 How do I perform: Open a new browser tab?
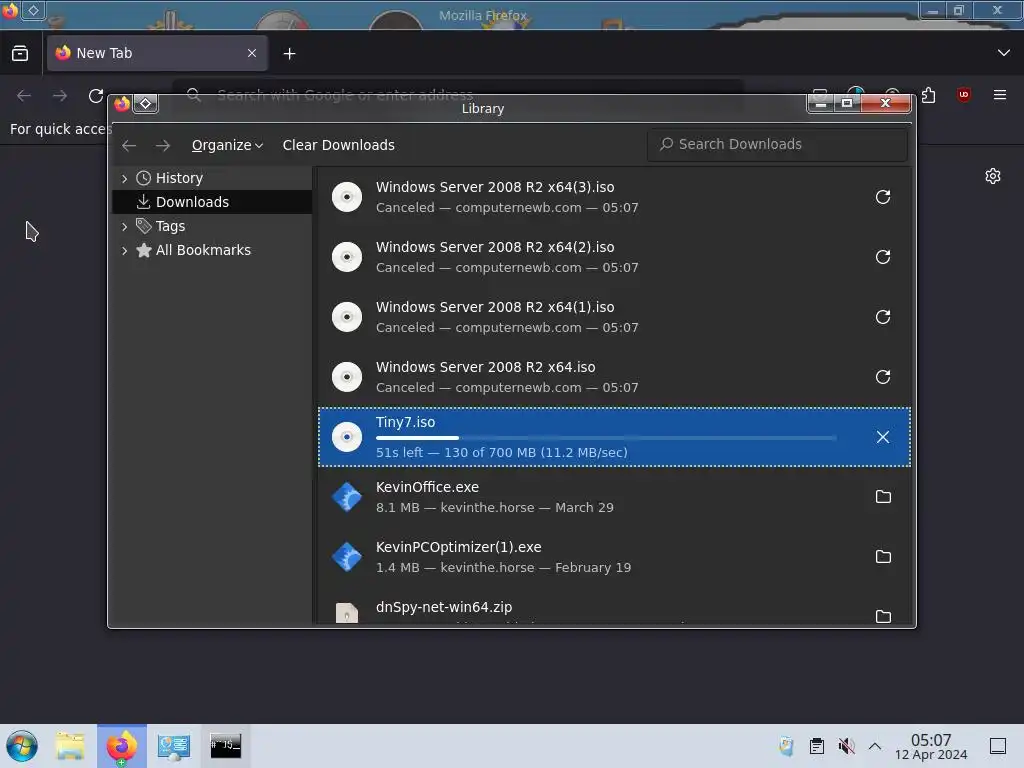pos(289,54)
